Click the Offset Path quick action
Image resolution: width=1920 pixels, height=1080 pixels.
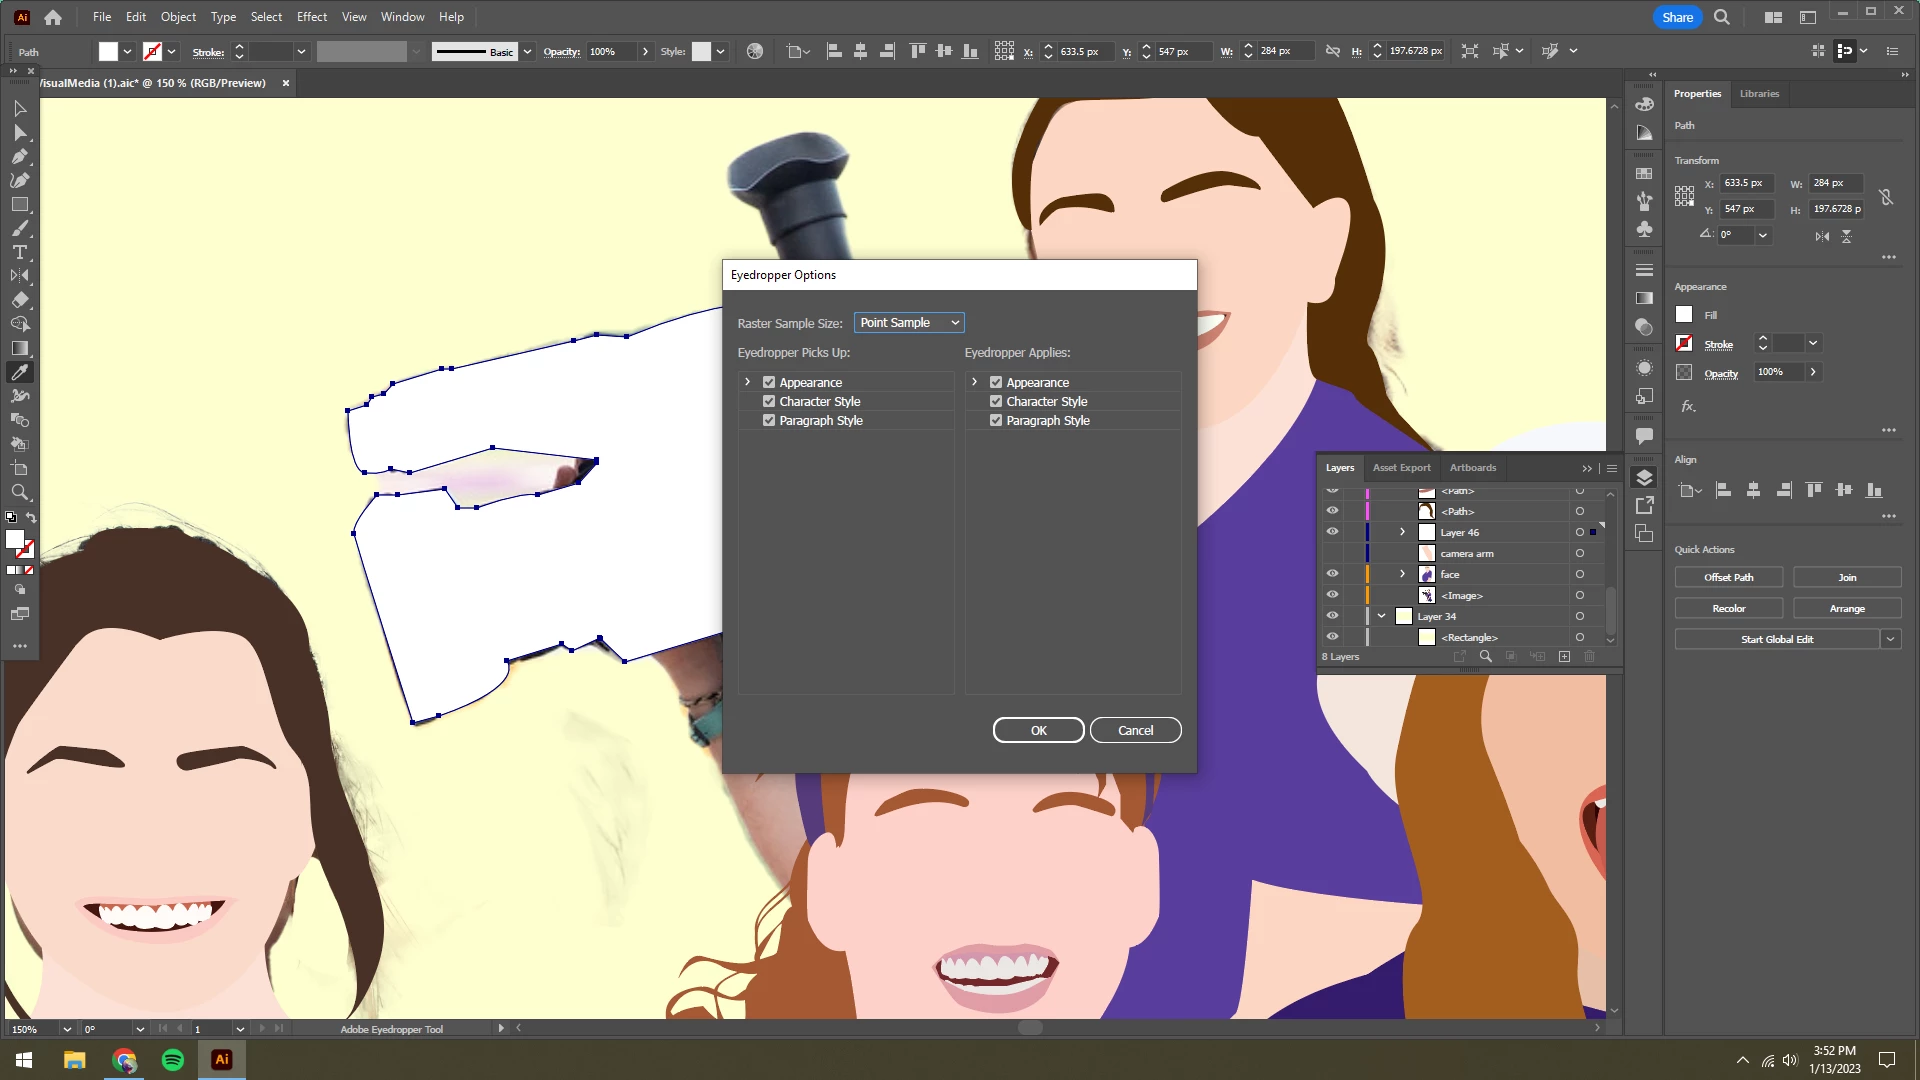coord(1728,577)
